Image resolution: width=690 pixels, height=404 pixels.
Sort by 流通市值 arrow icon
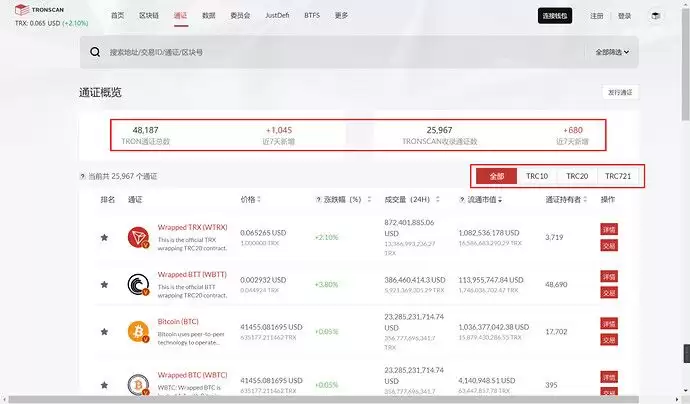click(x=500, y=200)
